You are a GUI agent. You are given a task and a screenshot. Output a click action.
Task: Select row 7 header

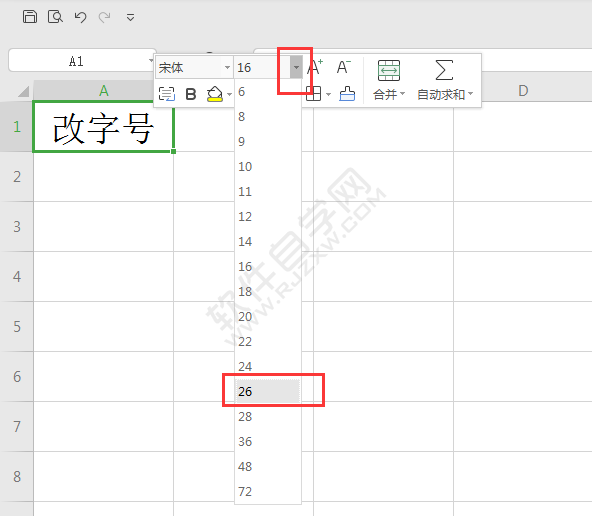tap(17, 427)
